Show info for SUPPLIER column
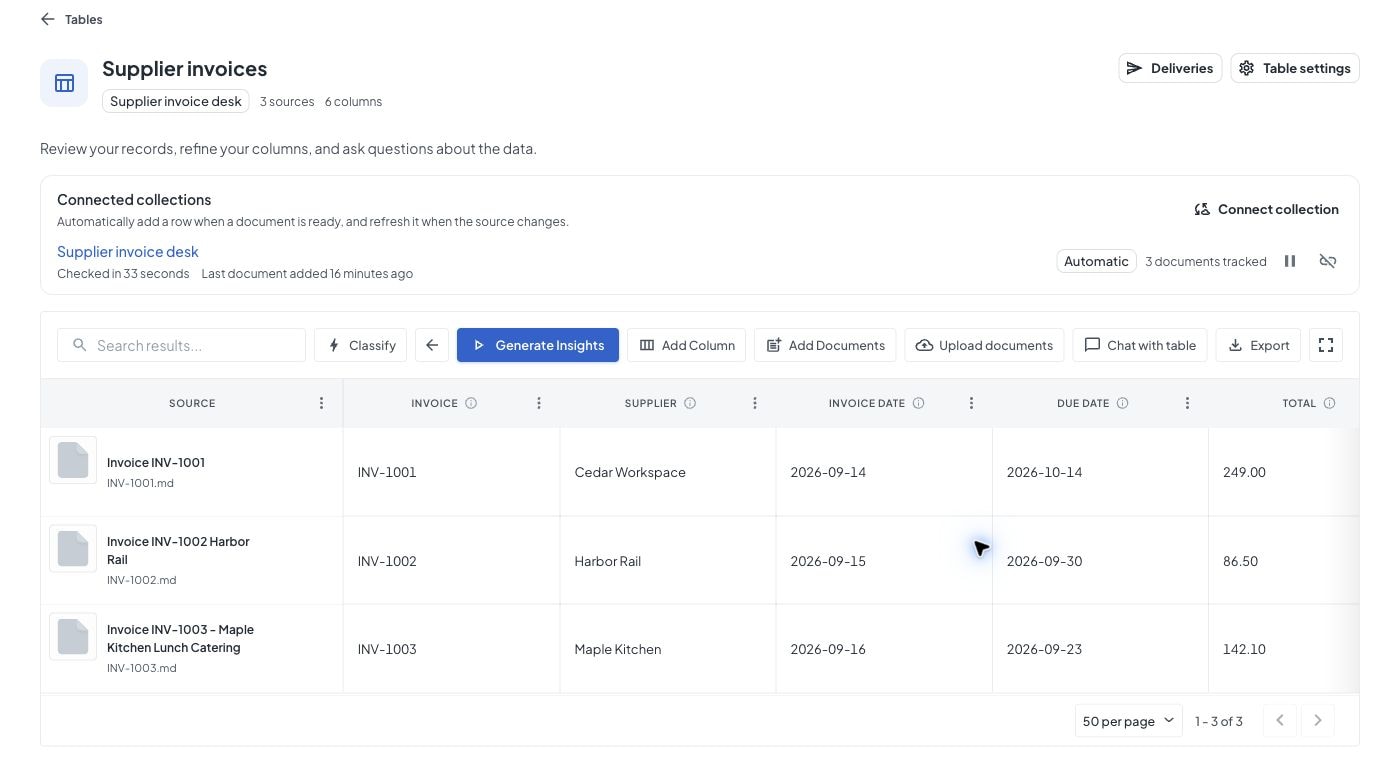 (x=690, y=403)
